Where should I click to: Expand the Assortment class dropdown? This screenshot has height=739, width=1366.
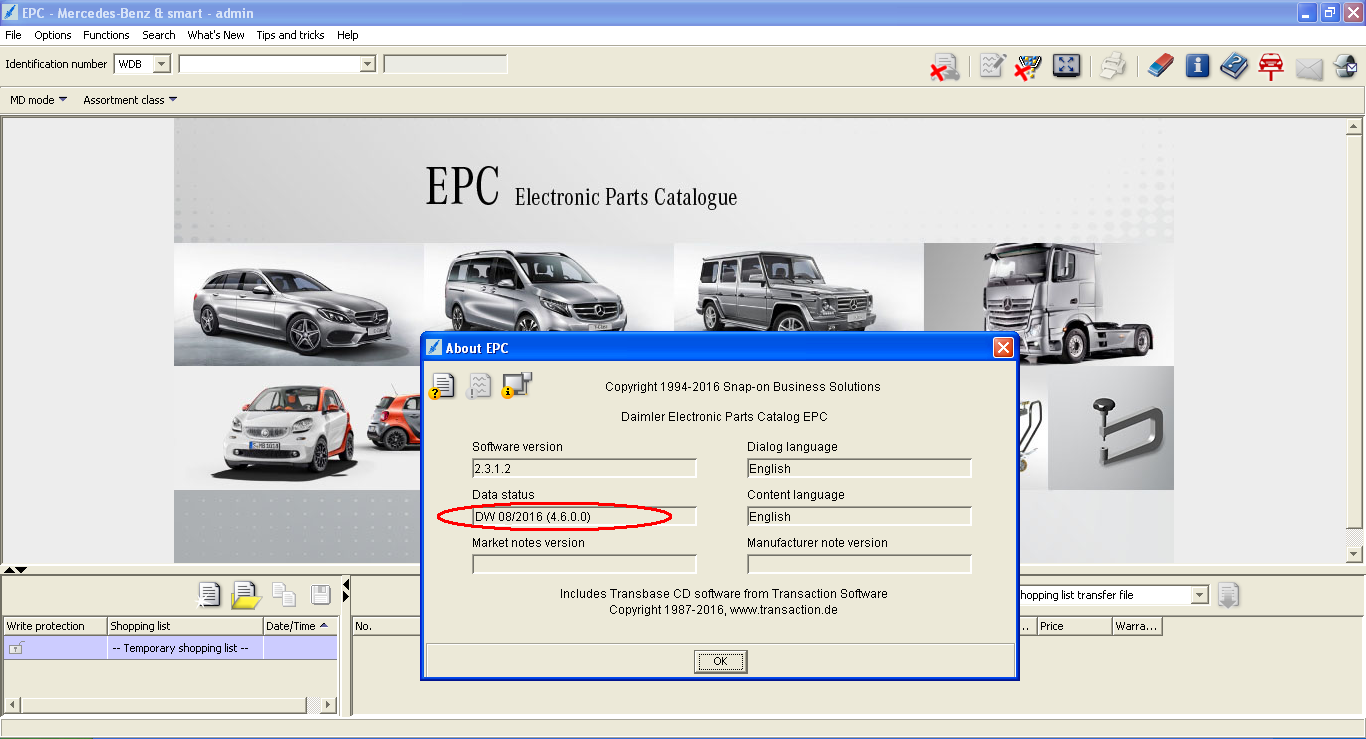130,100
